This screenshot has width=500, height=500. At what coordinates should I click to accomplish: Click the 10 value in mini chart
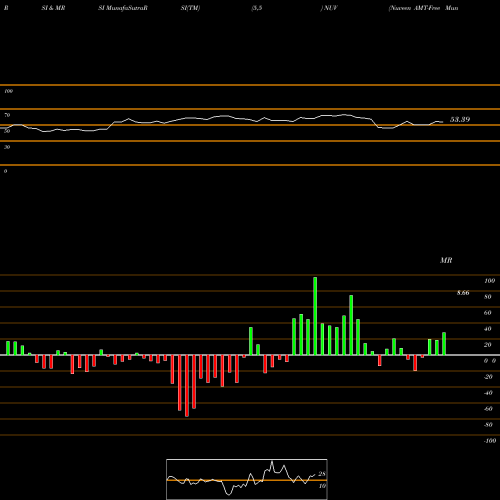(322, 486)
